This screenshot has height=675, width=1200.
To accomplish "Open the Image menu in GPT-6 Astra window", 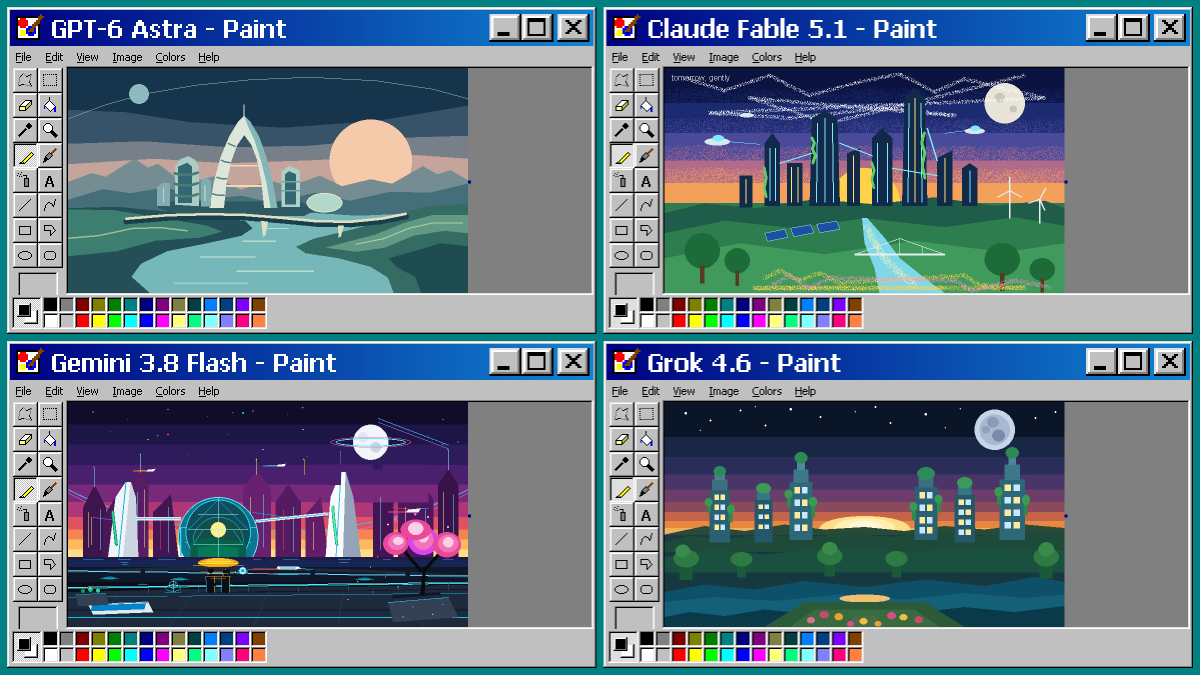I will point(127,57).
